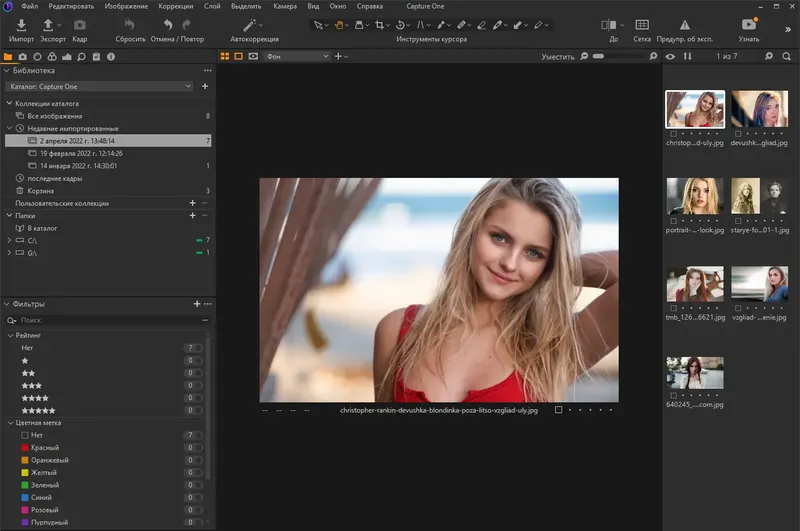Open the Каталог: Capture One dropdown

coord(99,87)
